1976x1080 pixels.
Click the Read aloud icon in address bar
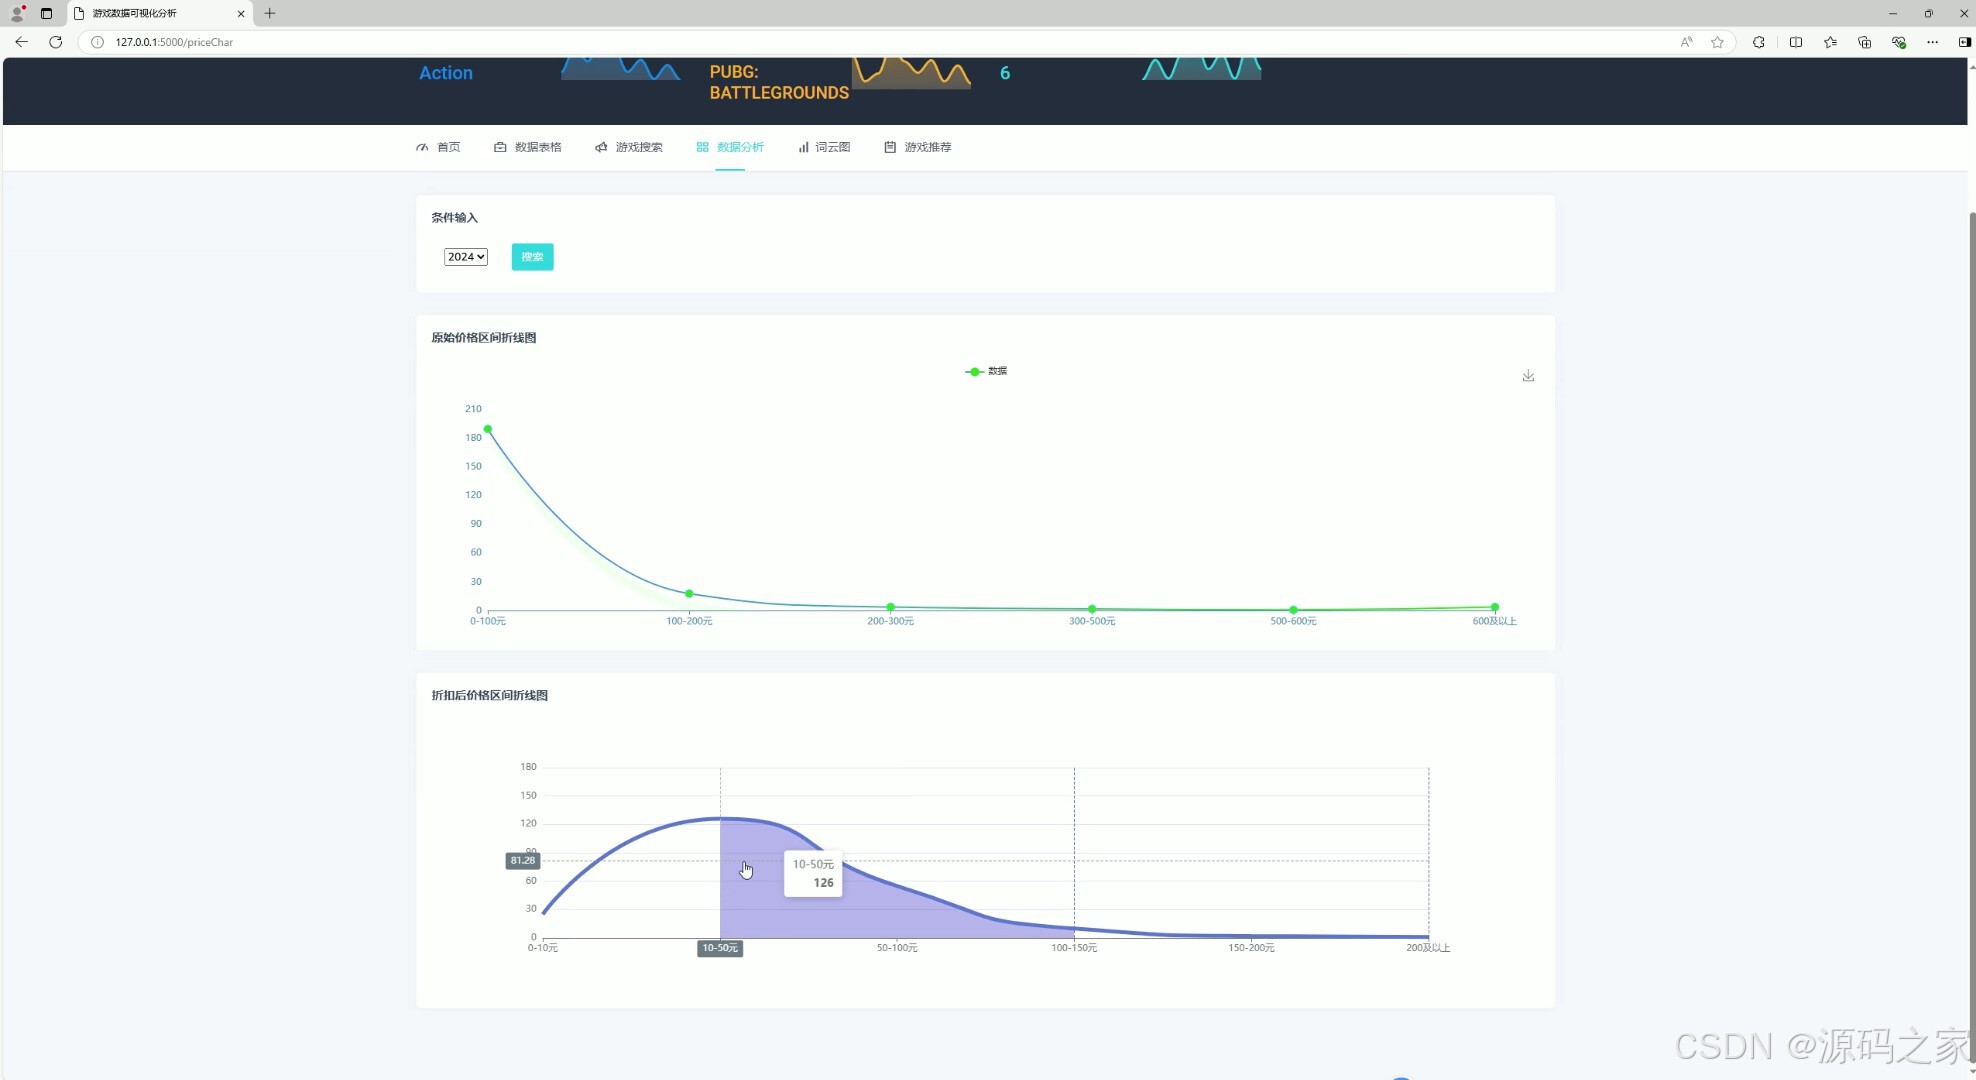click(x=1686, y=42)
